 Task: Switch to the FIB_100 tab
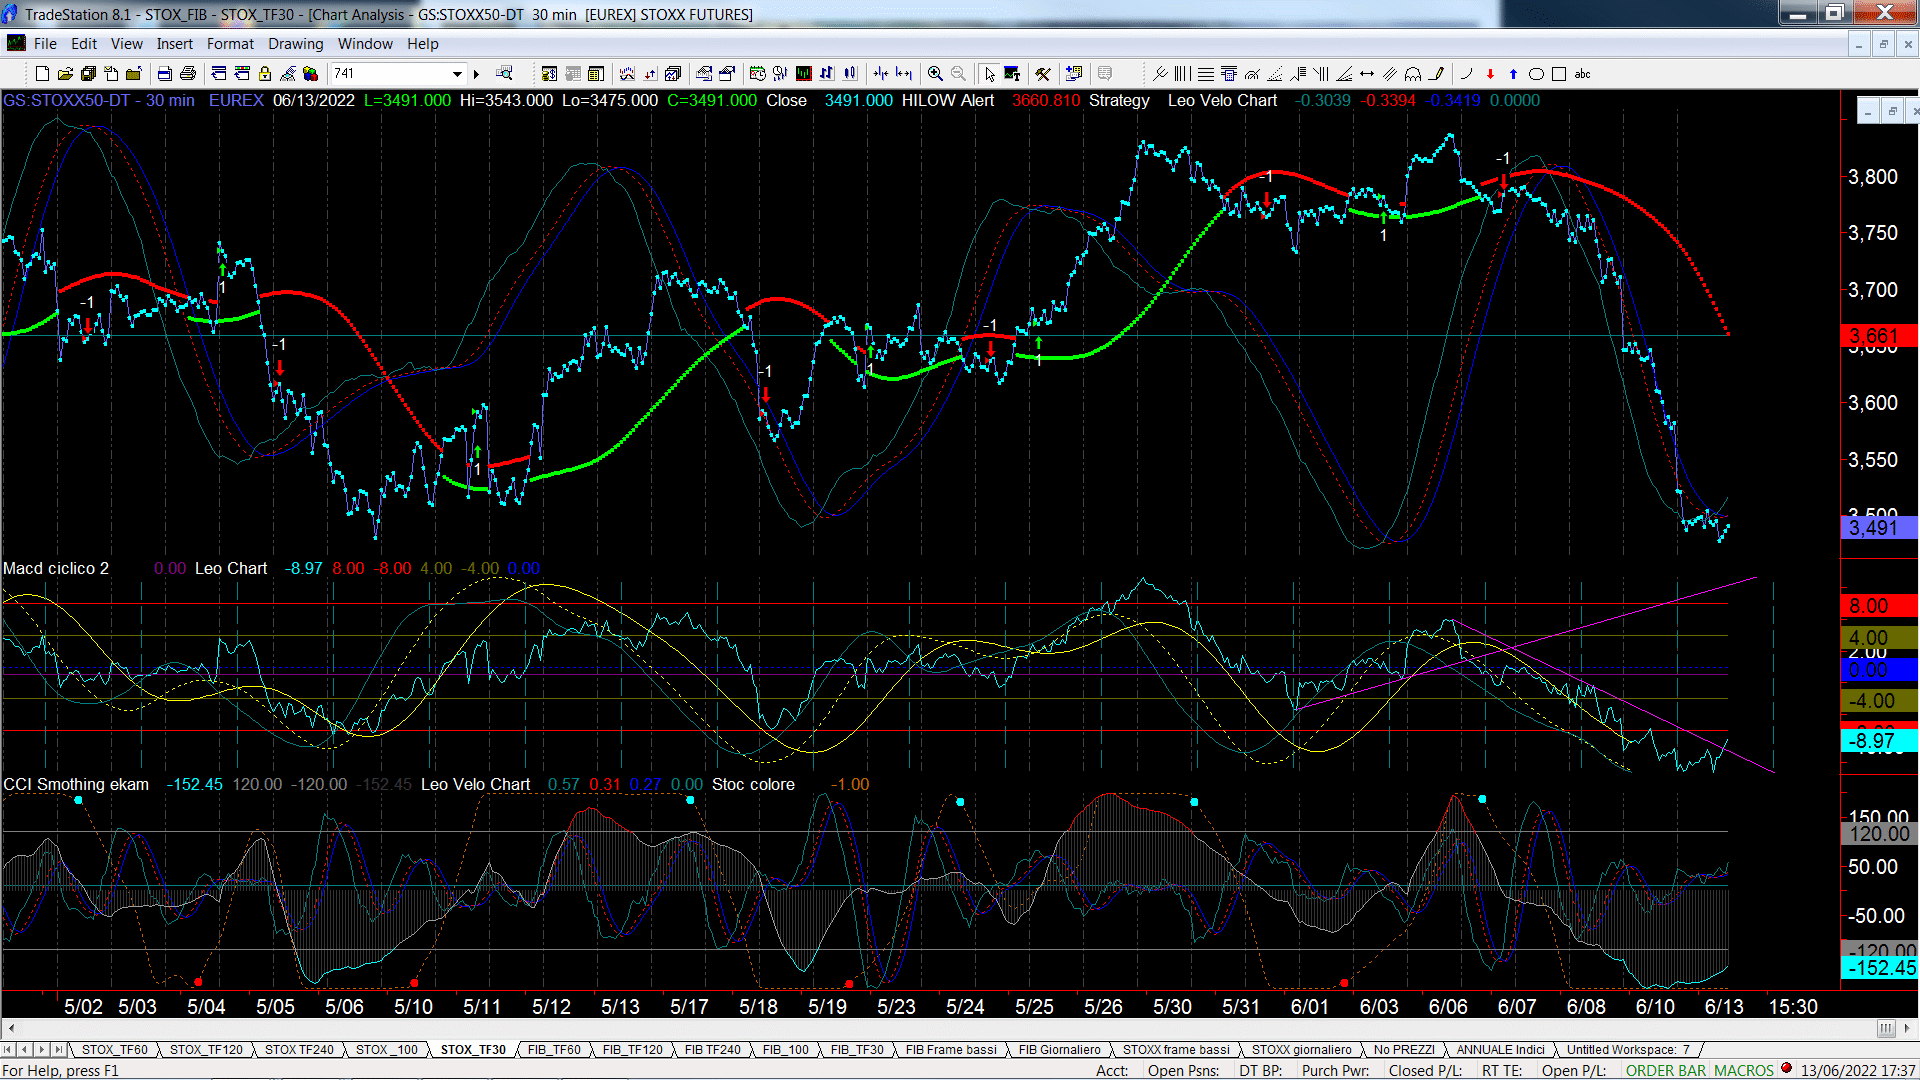tap(786, 1049)
